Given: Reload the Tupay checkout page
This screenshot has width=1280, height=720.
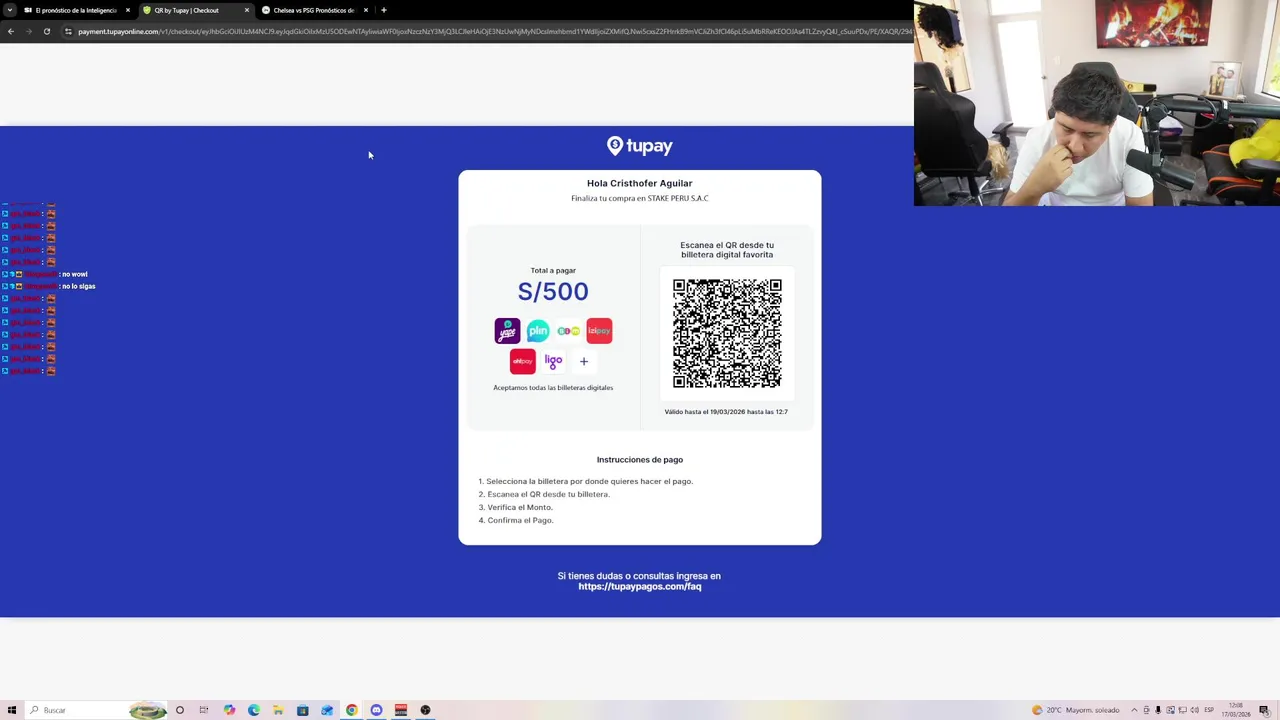Looking at the screenshot, I should coord(47,31).
